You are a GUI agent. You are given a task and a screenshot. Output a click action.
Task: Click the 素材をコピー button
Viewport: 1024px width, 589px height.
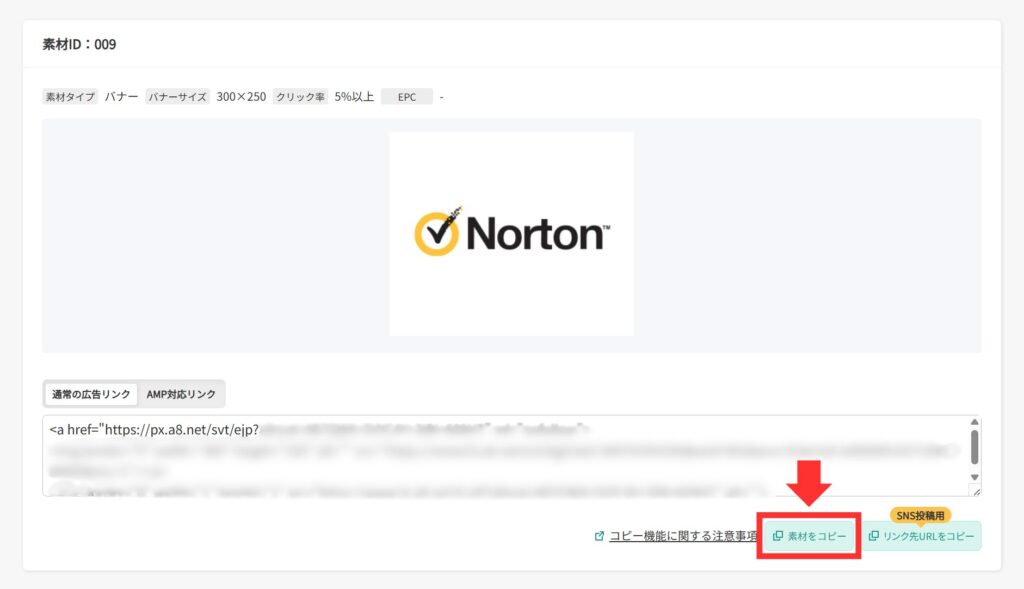tap(809, 535)
